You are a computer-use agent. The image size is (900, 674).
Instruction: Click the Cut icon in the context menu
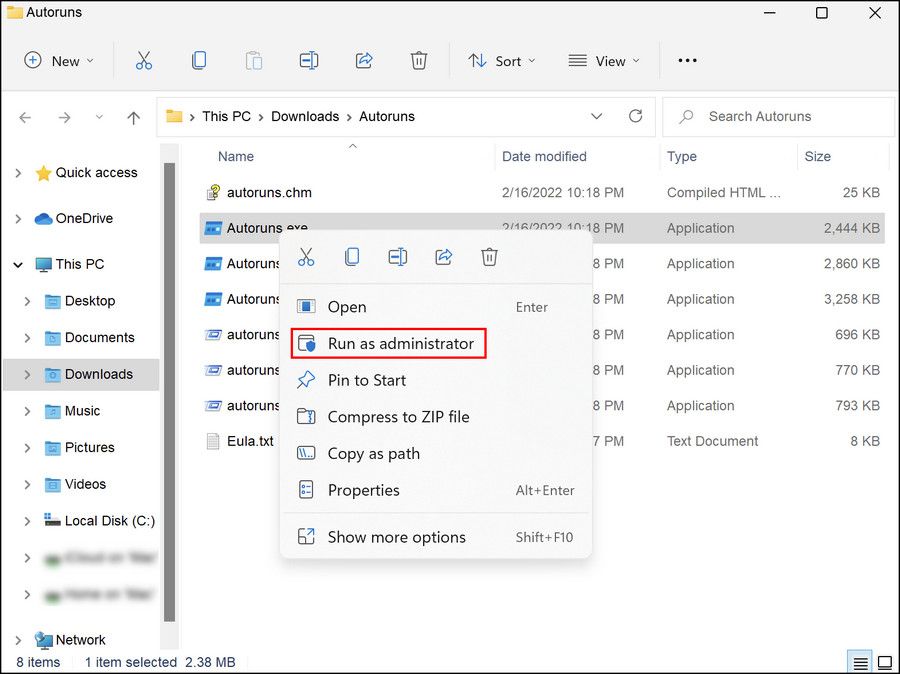click(306, 257)
